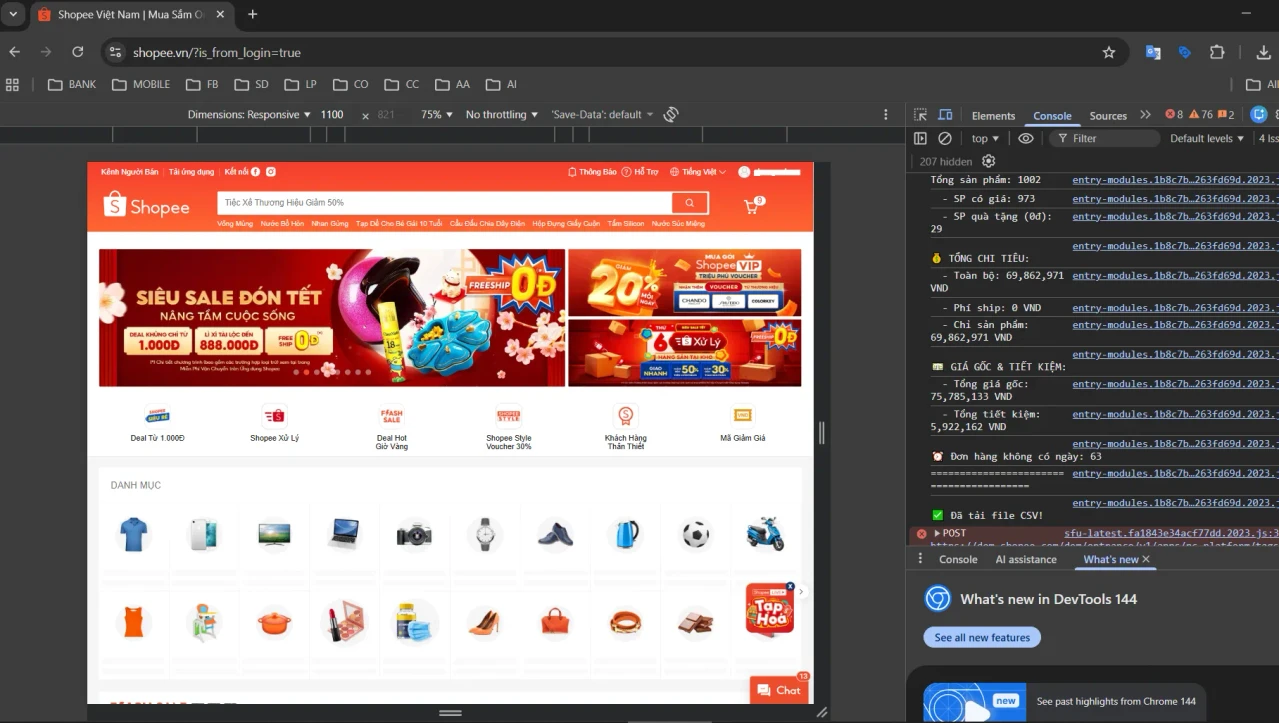The image size is (1279, 723).
Task: Click the orange Shopee search button
Action: tap(690, 203)
